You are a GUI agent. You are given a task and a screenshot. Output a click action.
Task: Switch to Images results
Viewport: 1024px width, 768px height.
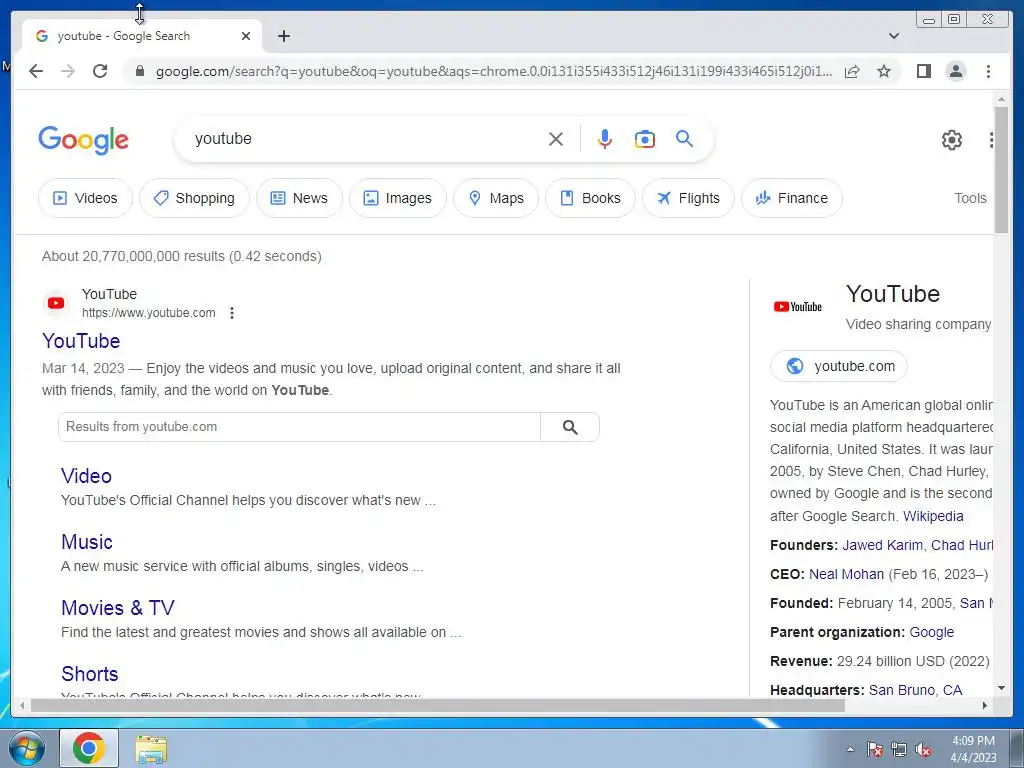click(x=398, y=198)
